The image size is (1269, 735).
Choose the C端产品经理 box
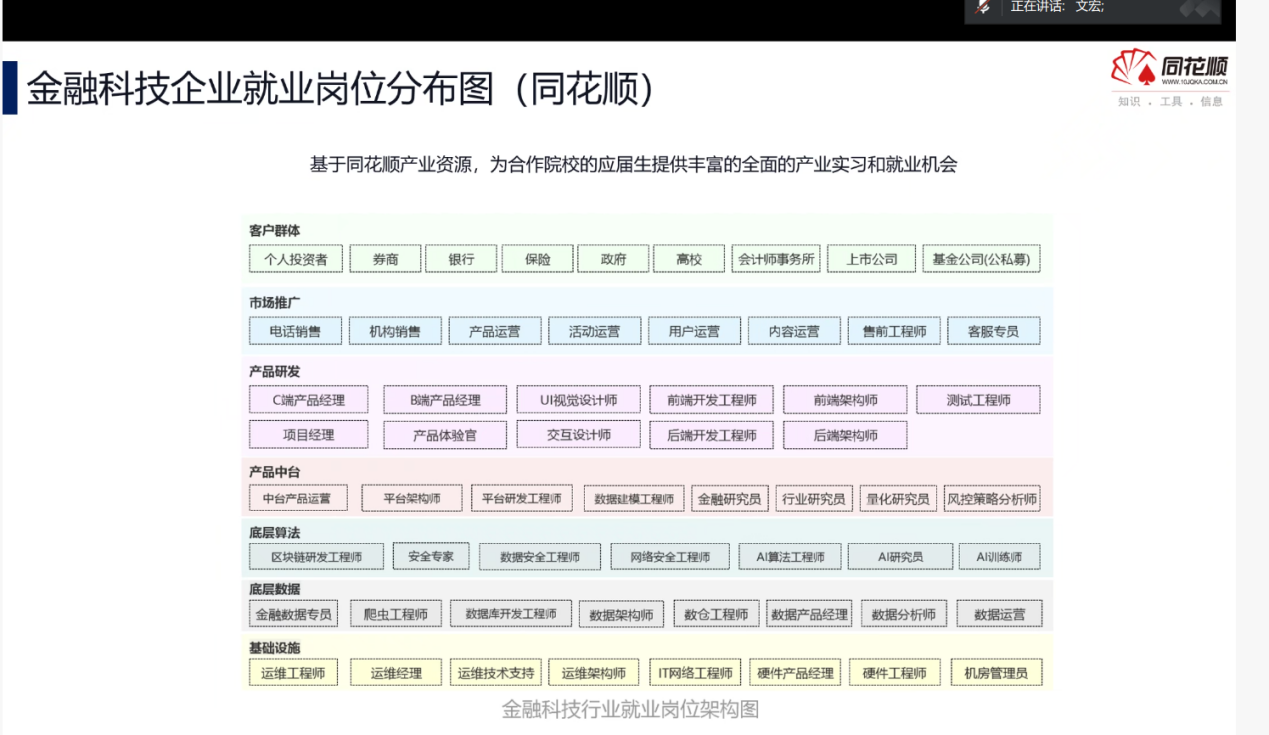[308, 400]
